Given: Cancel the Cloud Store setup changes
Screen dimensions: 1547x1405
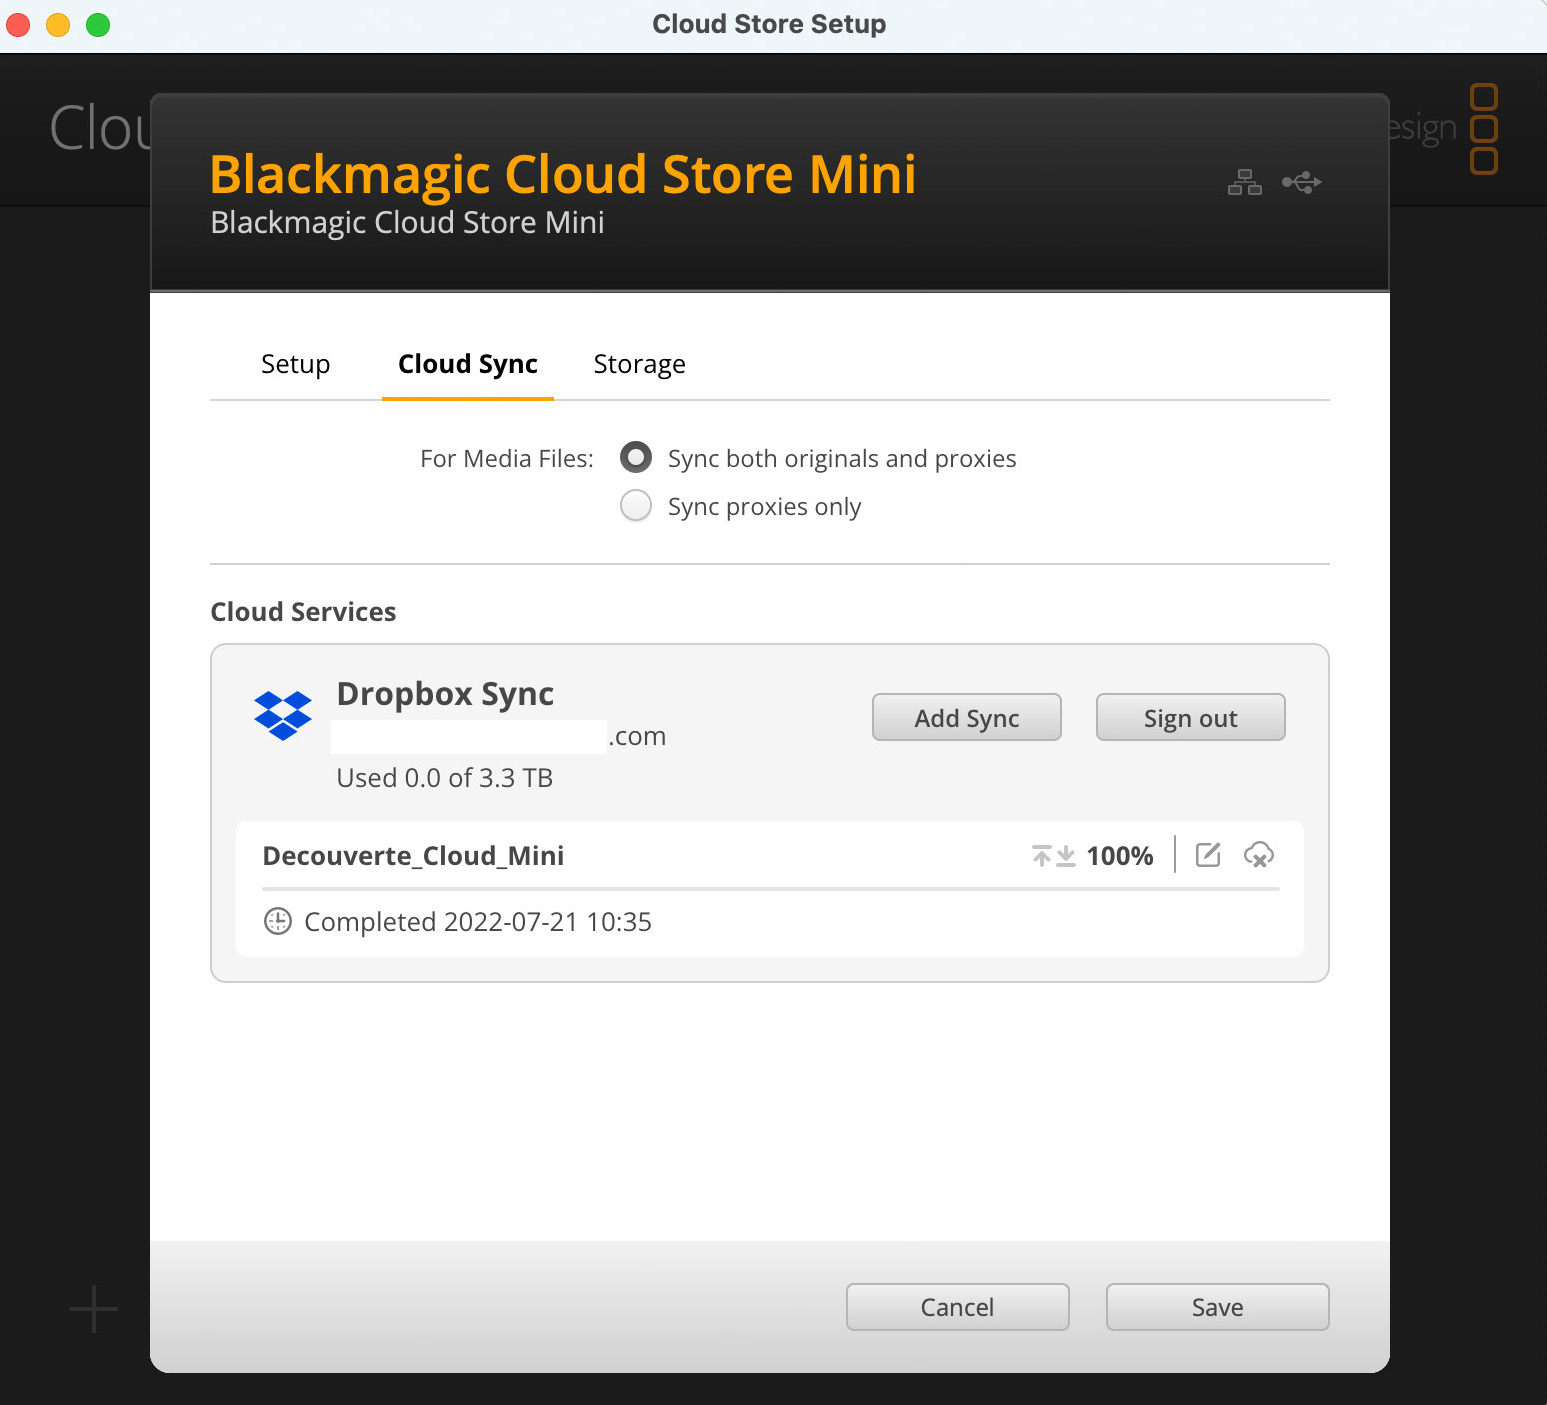Looking at the screenshot, I should click(x=957, y=1307).
